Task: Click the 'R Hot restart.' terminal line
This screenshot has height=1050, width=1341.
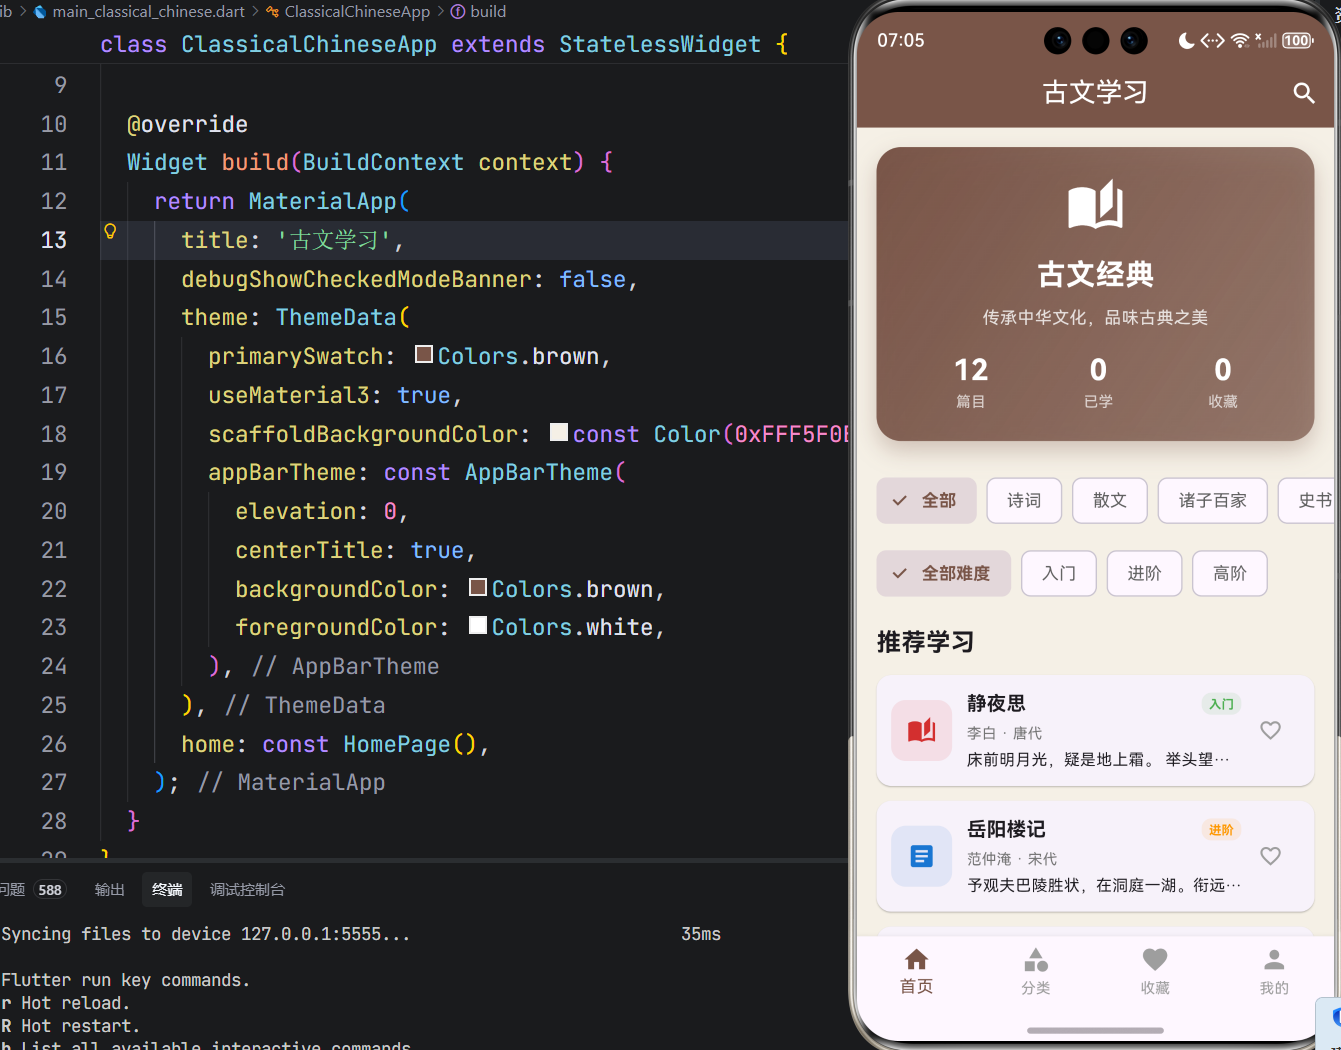Action: 71,1026
